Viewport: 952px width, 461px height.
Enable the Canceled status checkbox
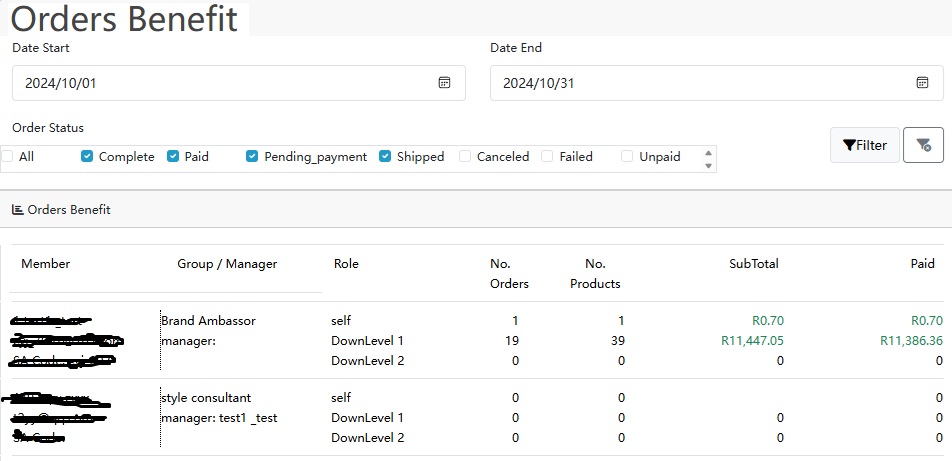[x=465, y=157]
